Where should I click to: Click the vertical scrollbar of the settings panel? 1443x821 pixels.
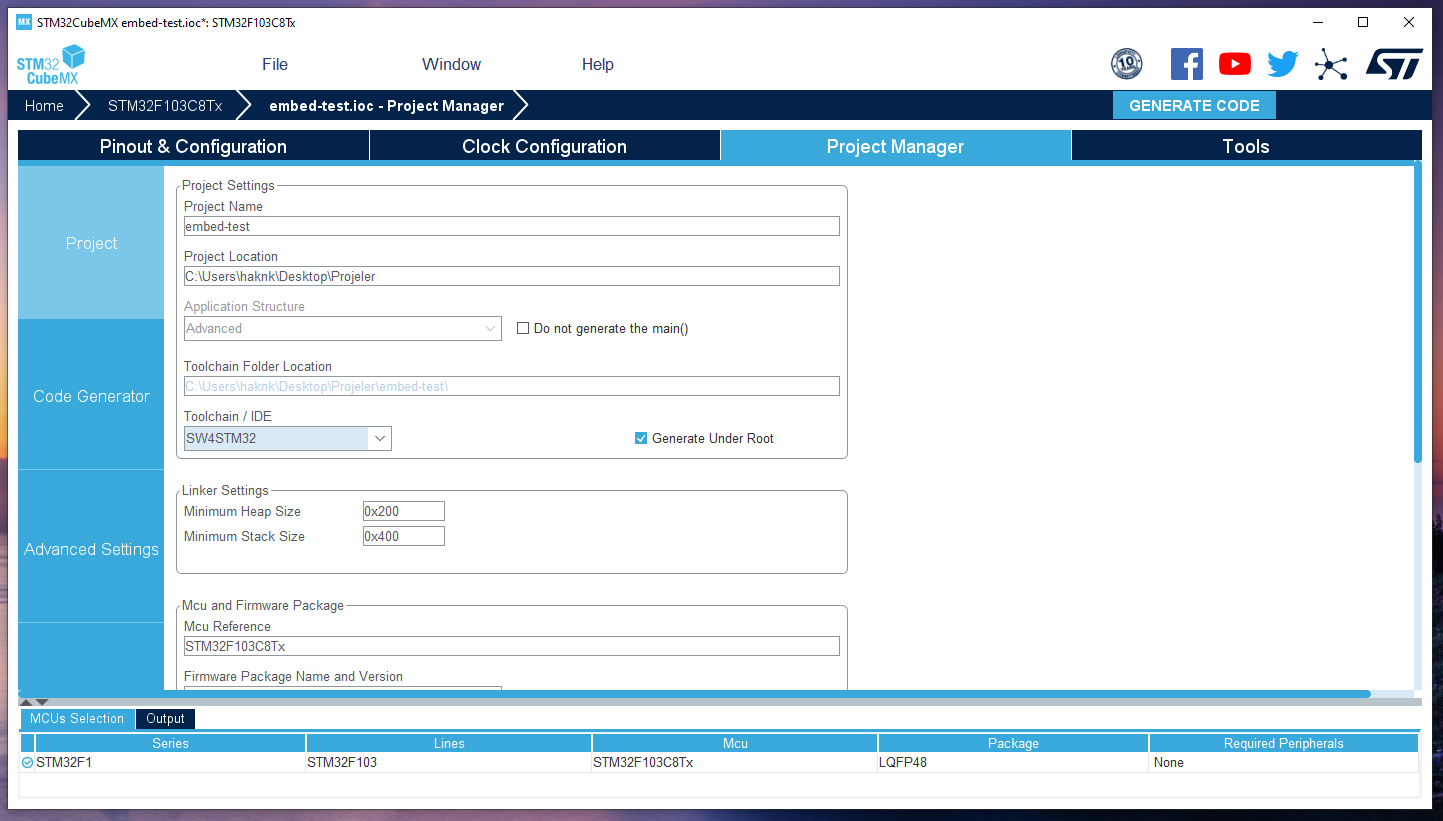(x=1417, y=312)
